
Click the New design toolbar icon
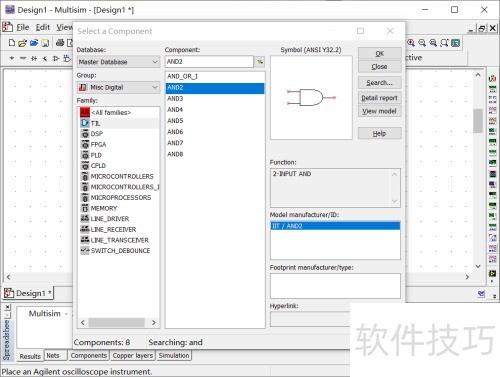[x=12, y=43]
